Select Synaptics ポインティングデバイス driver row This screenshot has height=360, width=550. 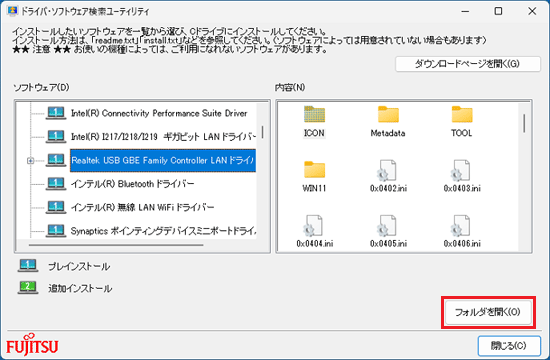pos(163,231)
